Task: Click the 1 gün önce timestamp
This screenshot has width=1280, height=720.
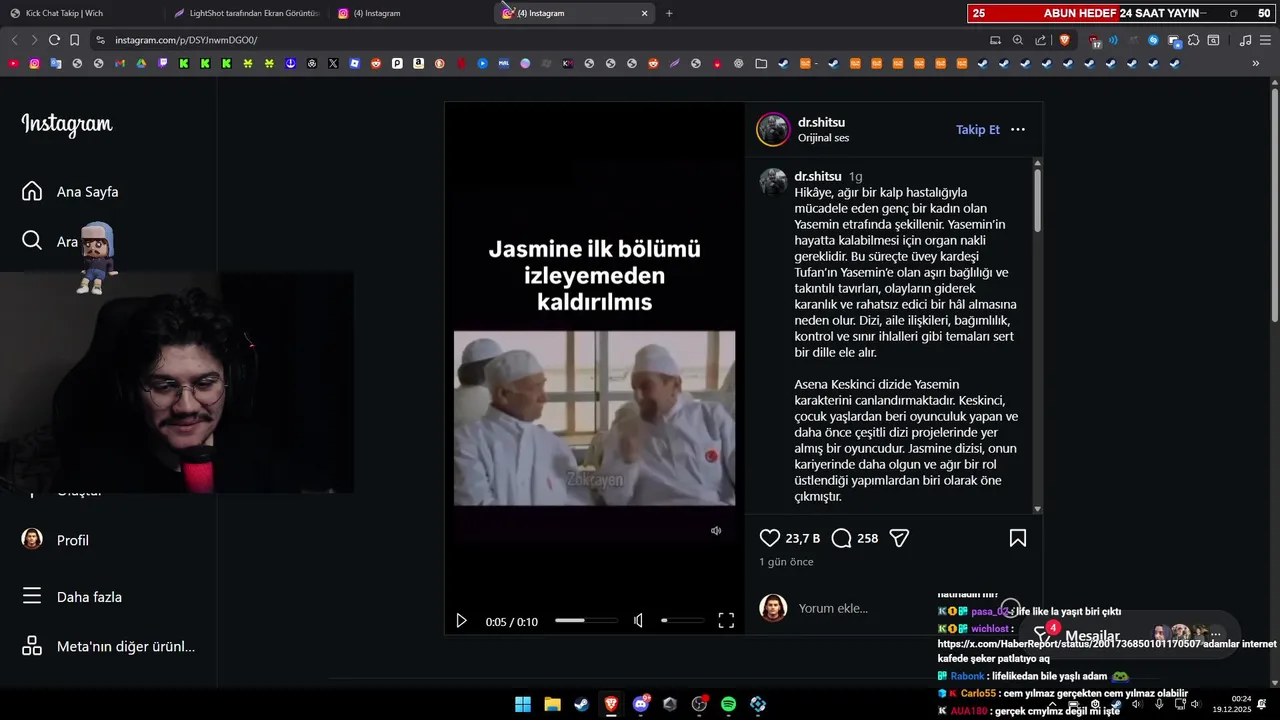Action: pyautogui.click(x=786, y=562)
